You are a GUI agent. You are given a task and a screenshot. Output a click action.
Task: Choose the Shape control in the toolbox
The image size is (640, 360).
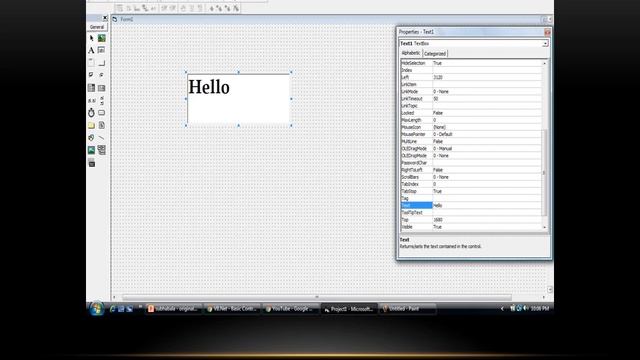pos(91,138)
